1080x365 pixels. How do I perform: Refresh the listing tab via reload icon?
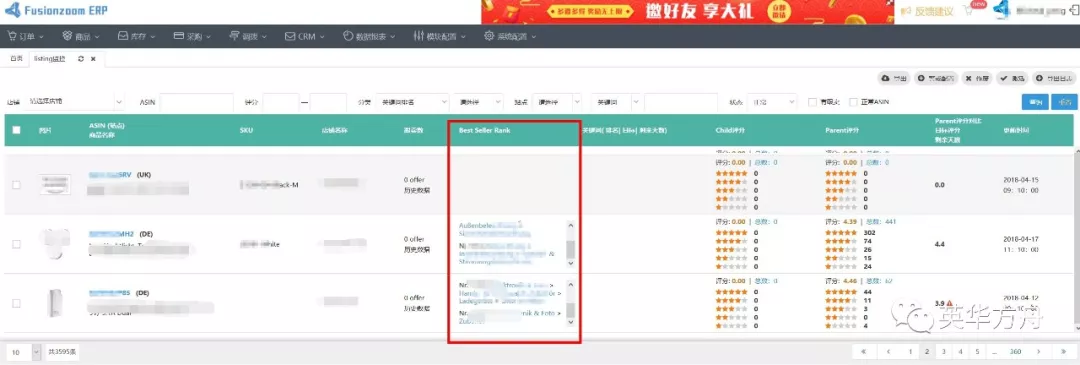81,59
